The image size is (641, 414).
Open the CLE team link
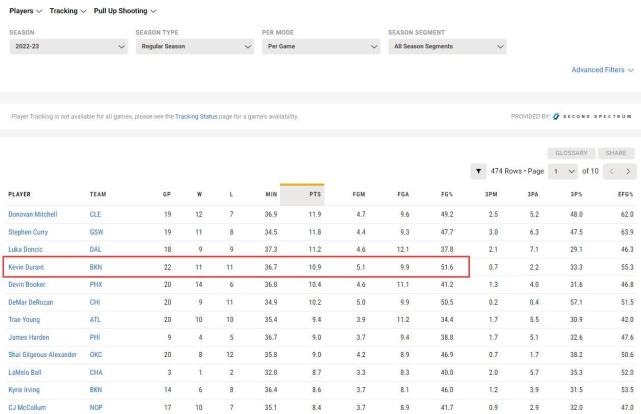[x=95, y=214]
